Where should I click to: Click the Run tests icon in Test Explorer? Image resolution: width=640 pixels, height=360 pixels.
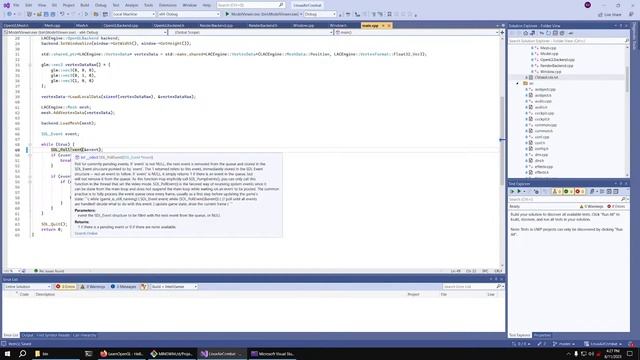[x=519, y=191]
